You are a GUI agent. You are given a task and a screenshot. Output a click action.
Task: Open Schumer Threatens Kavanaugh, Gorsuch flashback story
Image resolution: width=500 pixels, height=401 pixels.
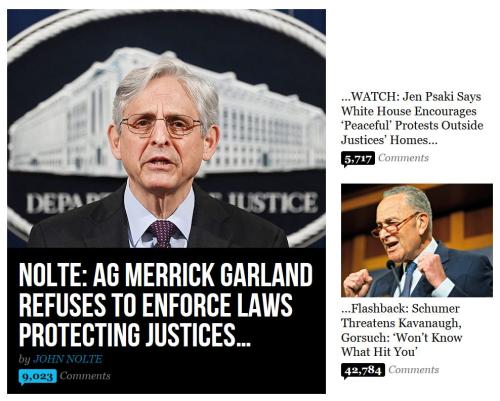[402, 330]
